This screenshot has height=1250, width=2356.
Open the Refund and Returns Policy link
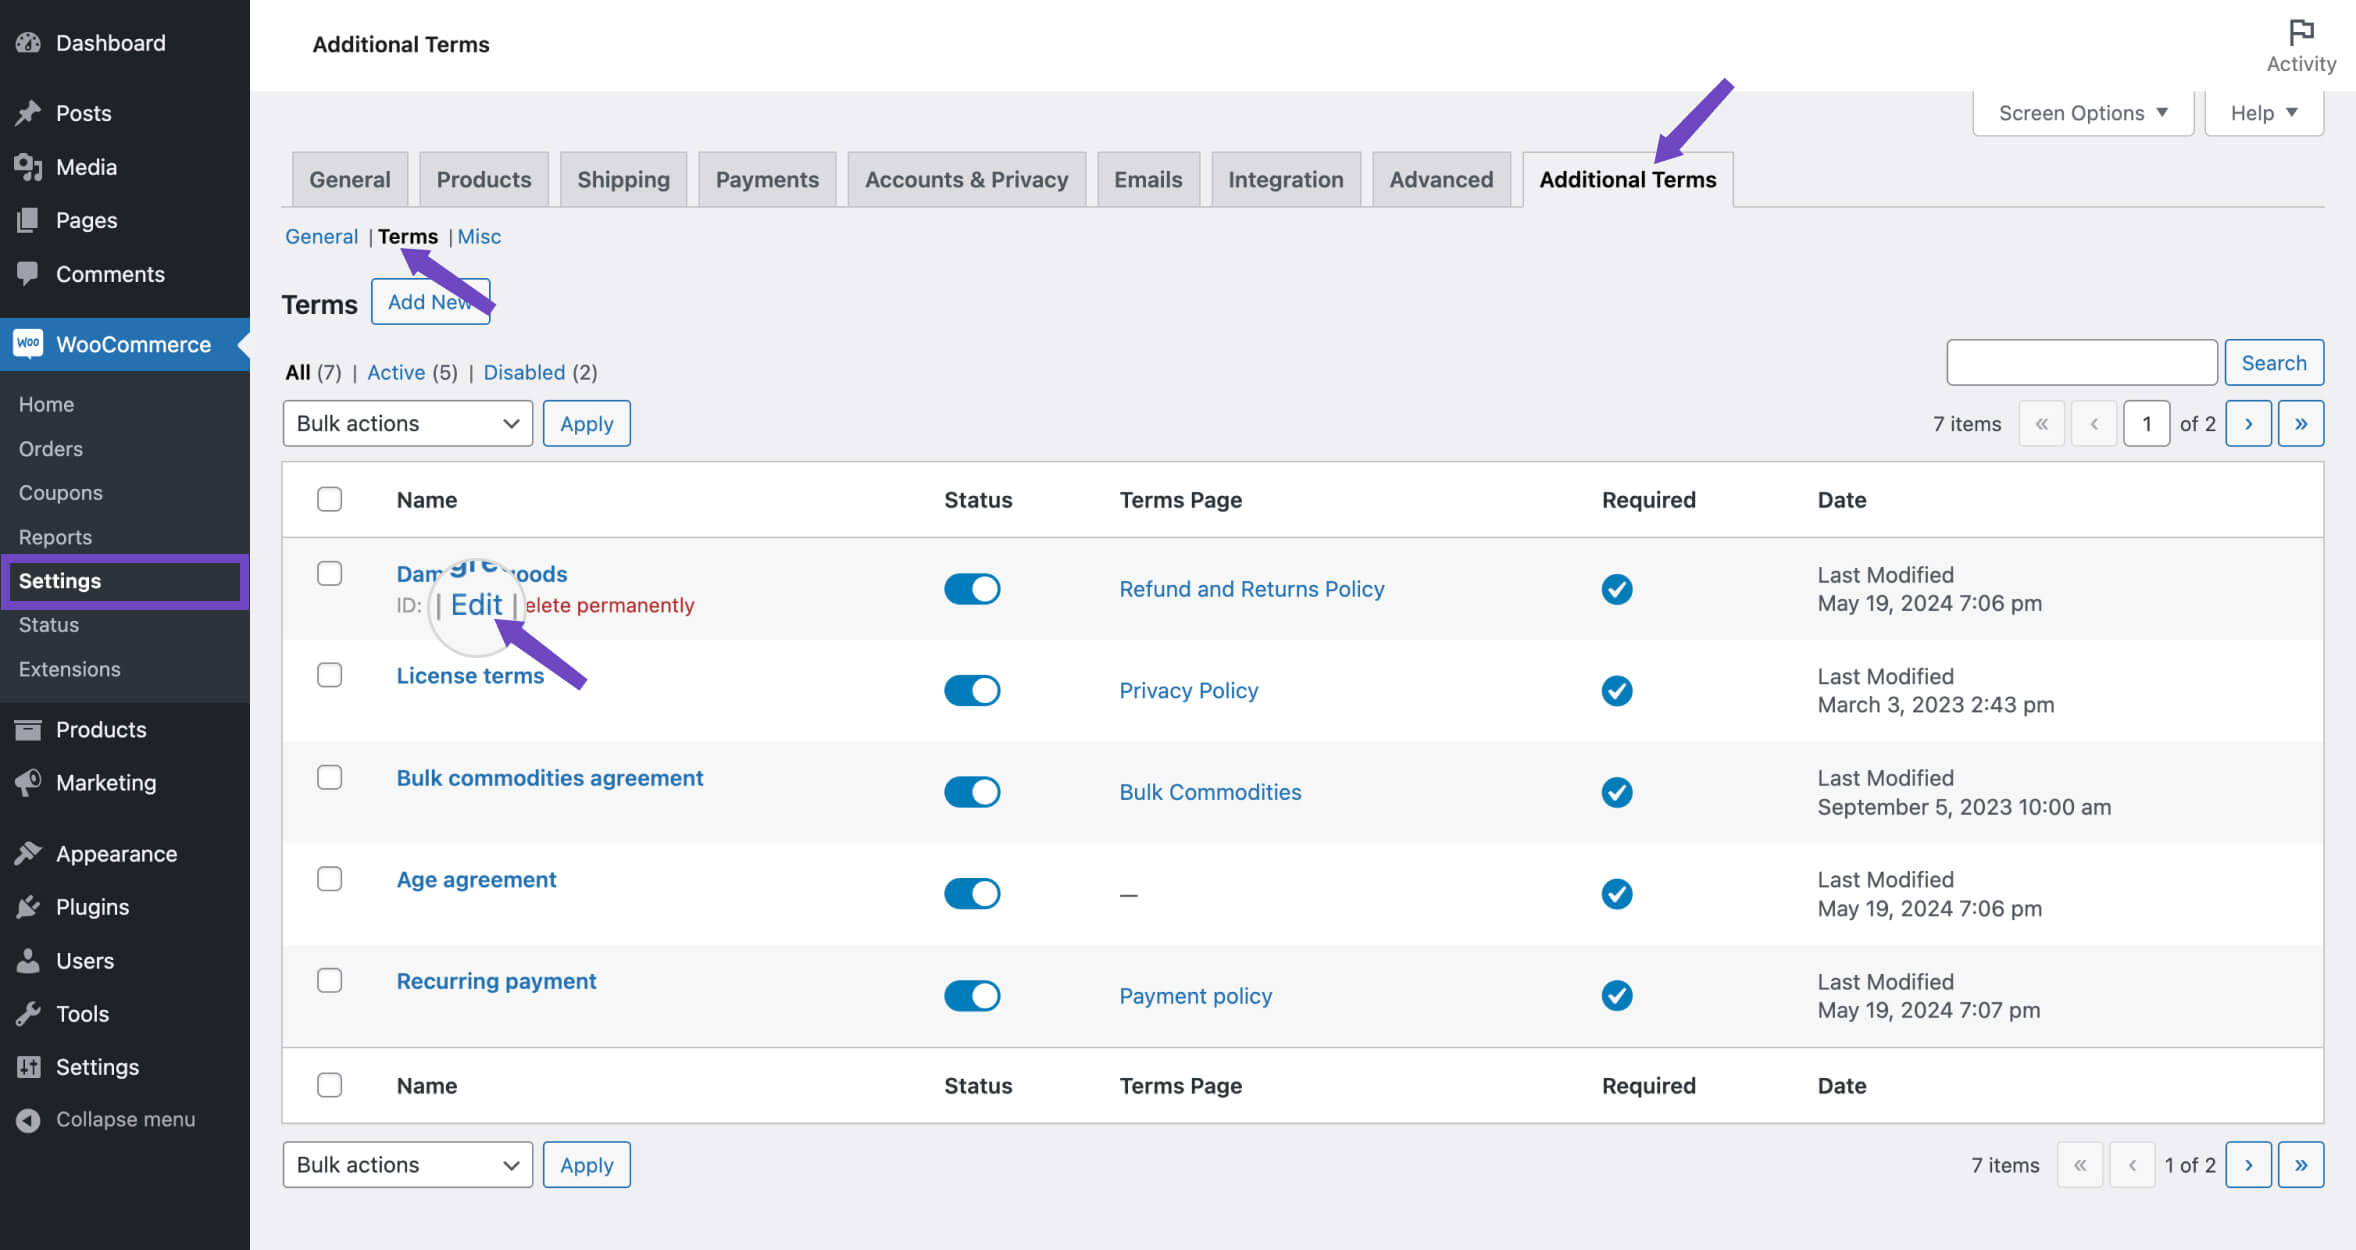click(1251, 589)
